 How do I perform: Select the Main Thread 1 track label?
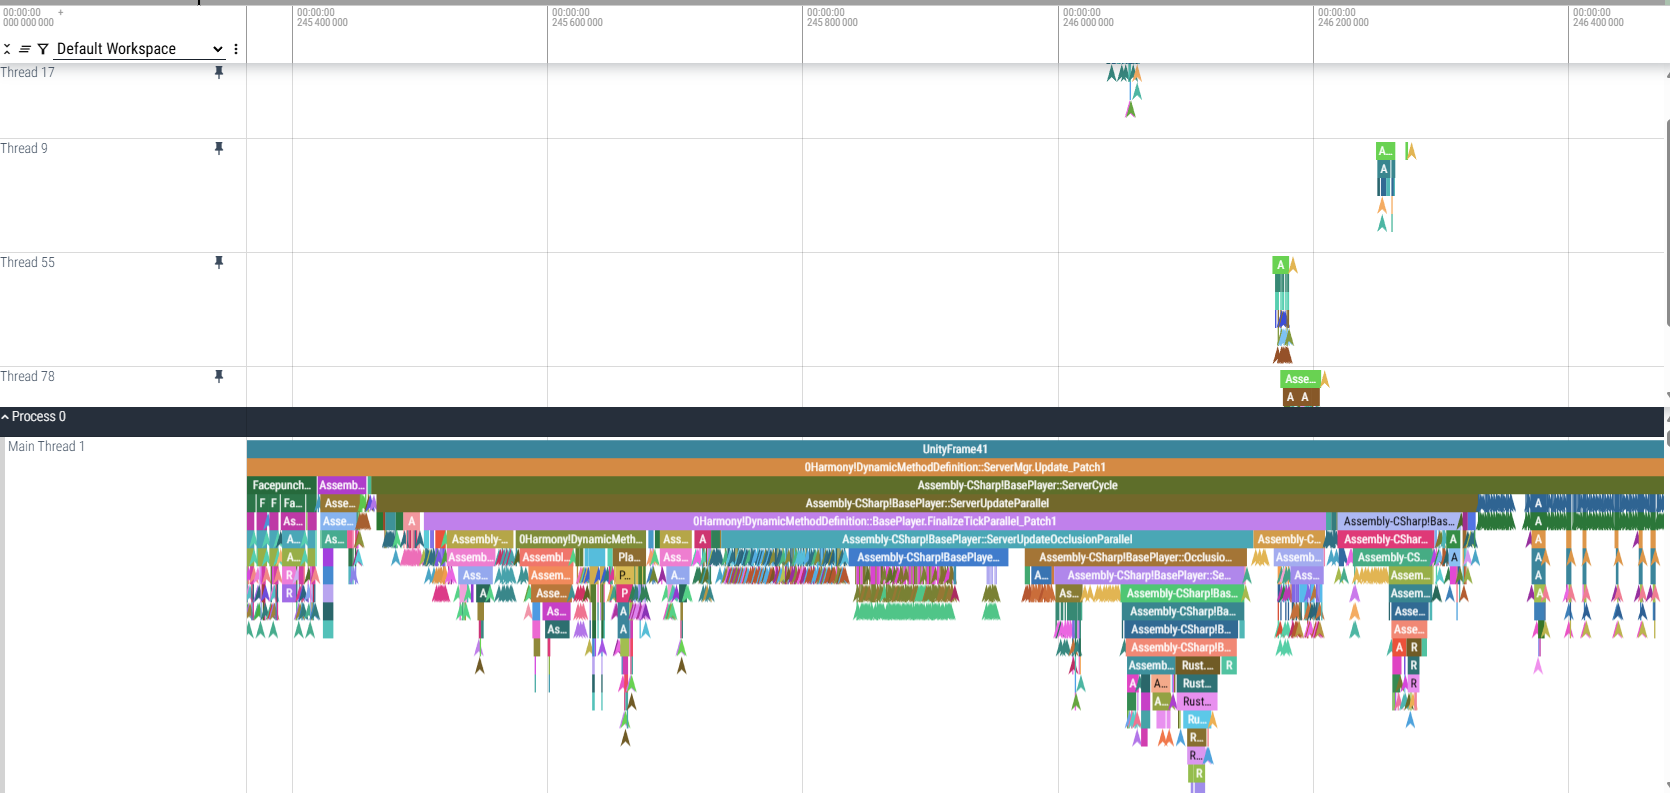click(x=46, y=446)
